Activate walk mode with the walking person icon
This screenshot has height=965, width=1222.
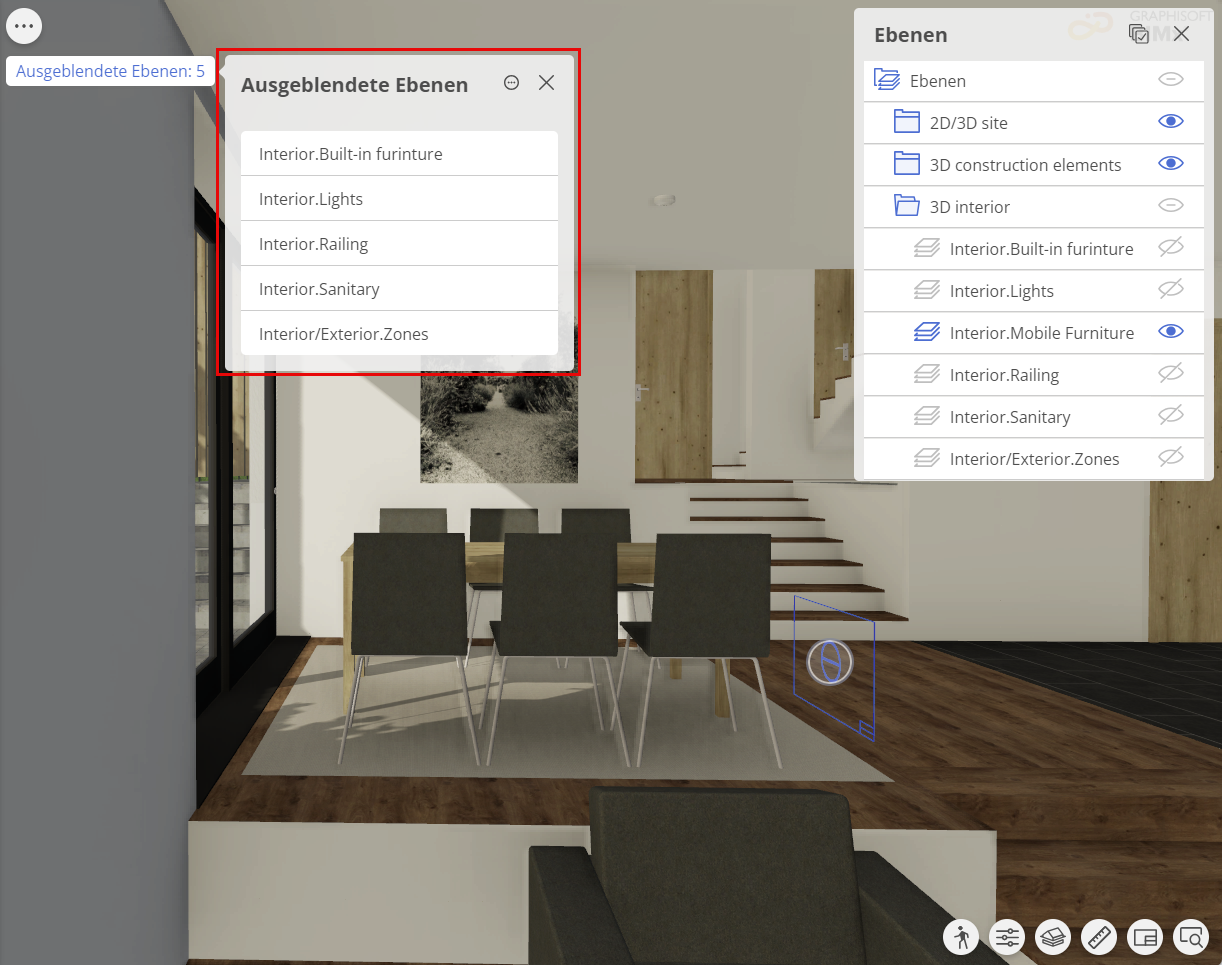pos(961,937)
